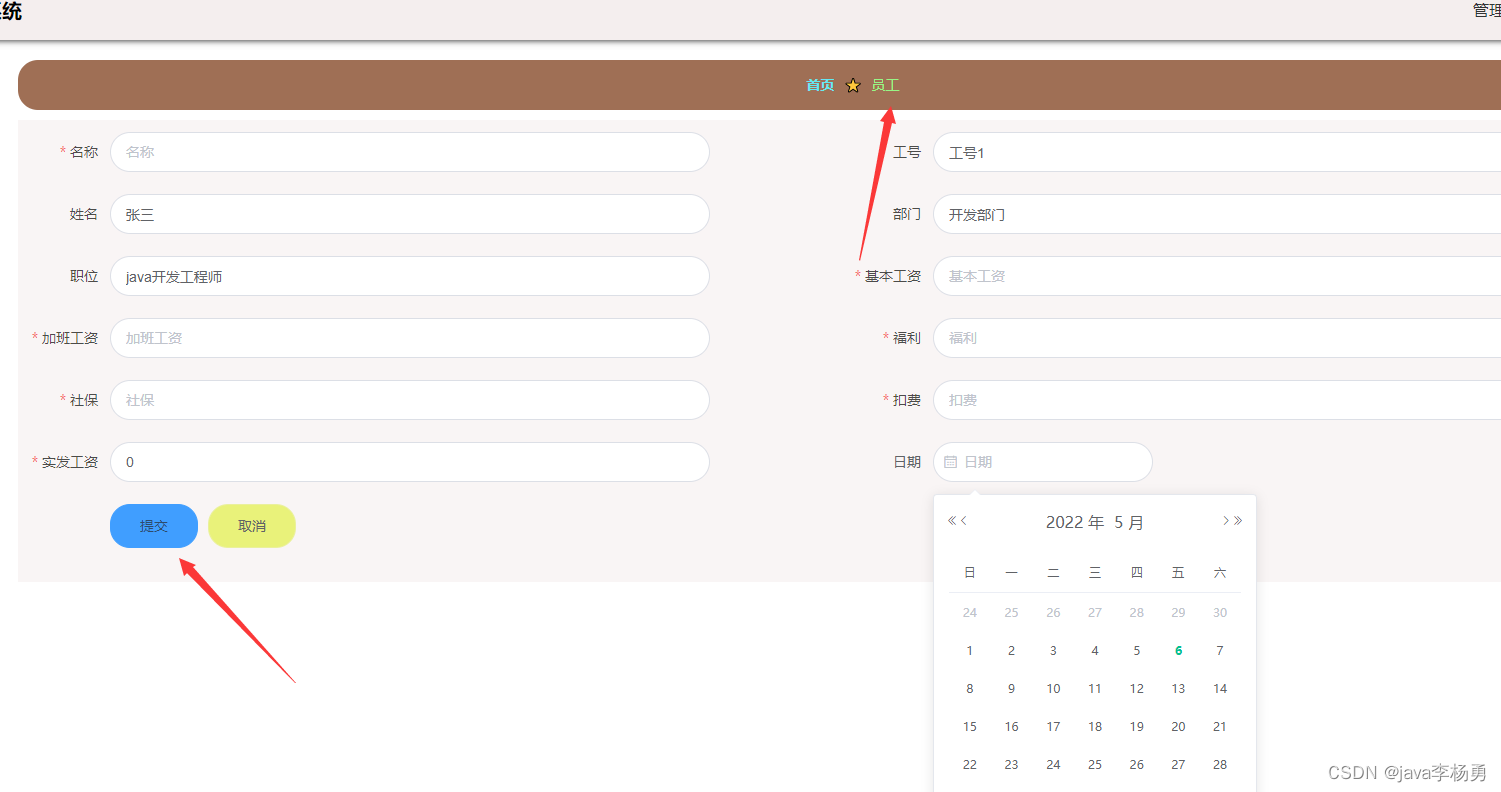Focus the 名称 input field

[410, 152]
